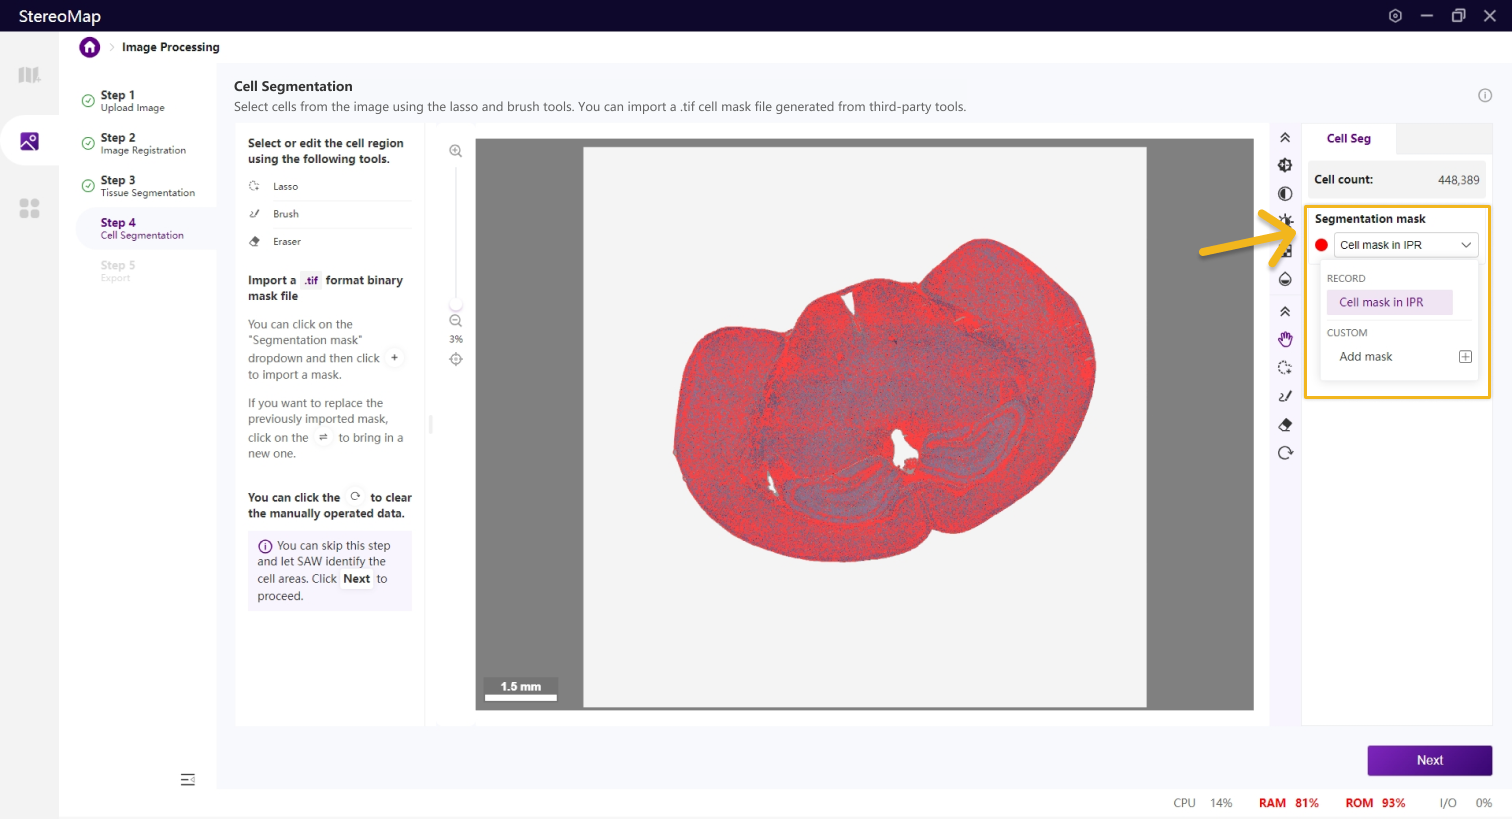
Task: Collapse the upper image toolbar chevron
Action: (x=1285, y=138)
